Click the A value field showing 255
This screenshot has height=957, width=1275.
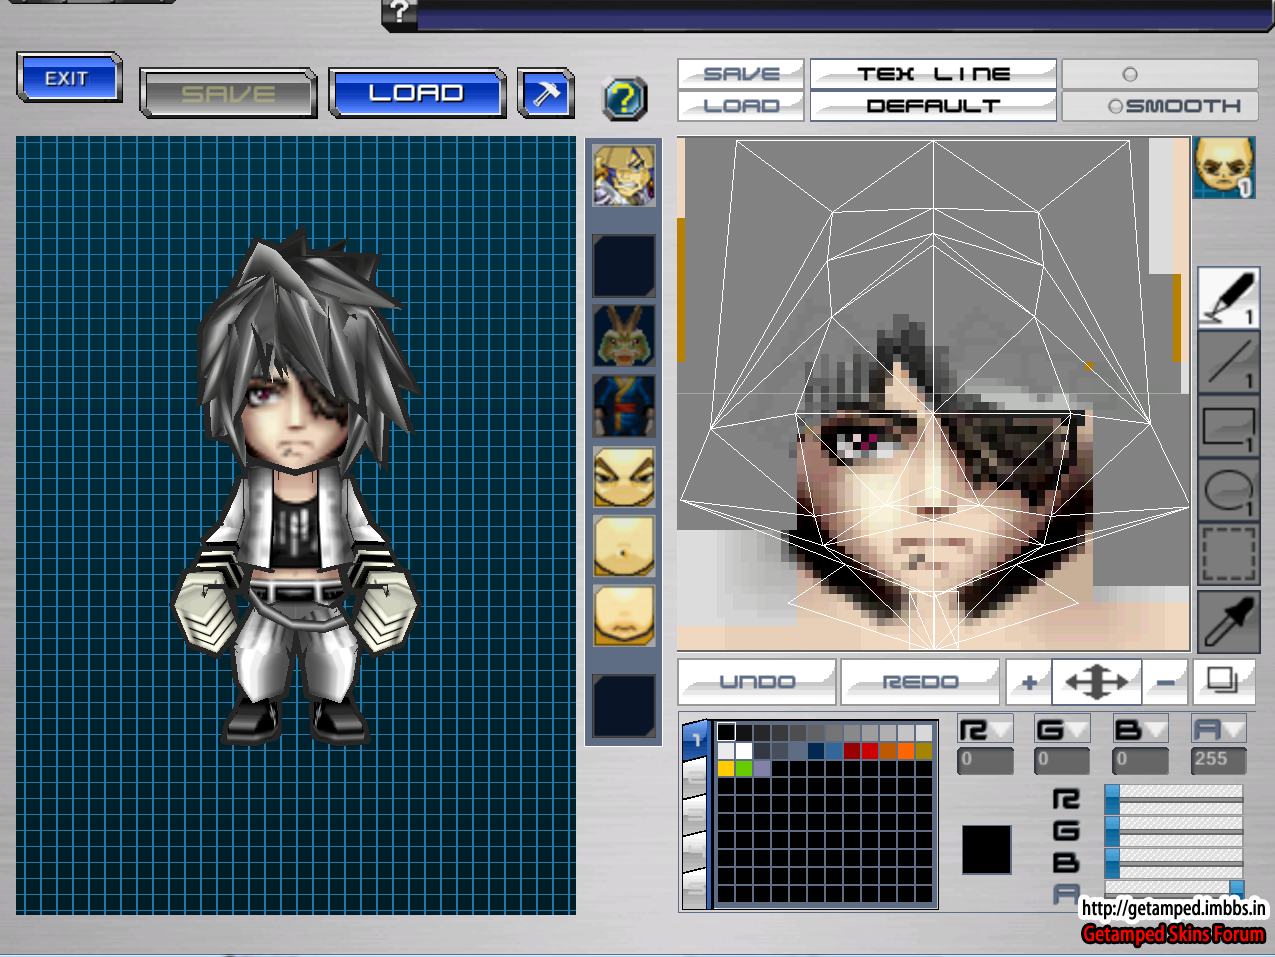click(x=1218, y=760)
